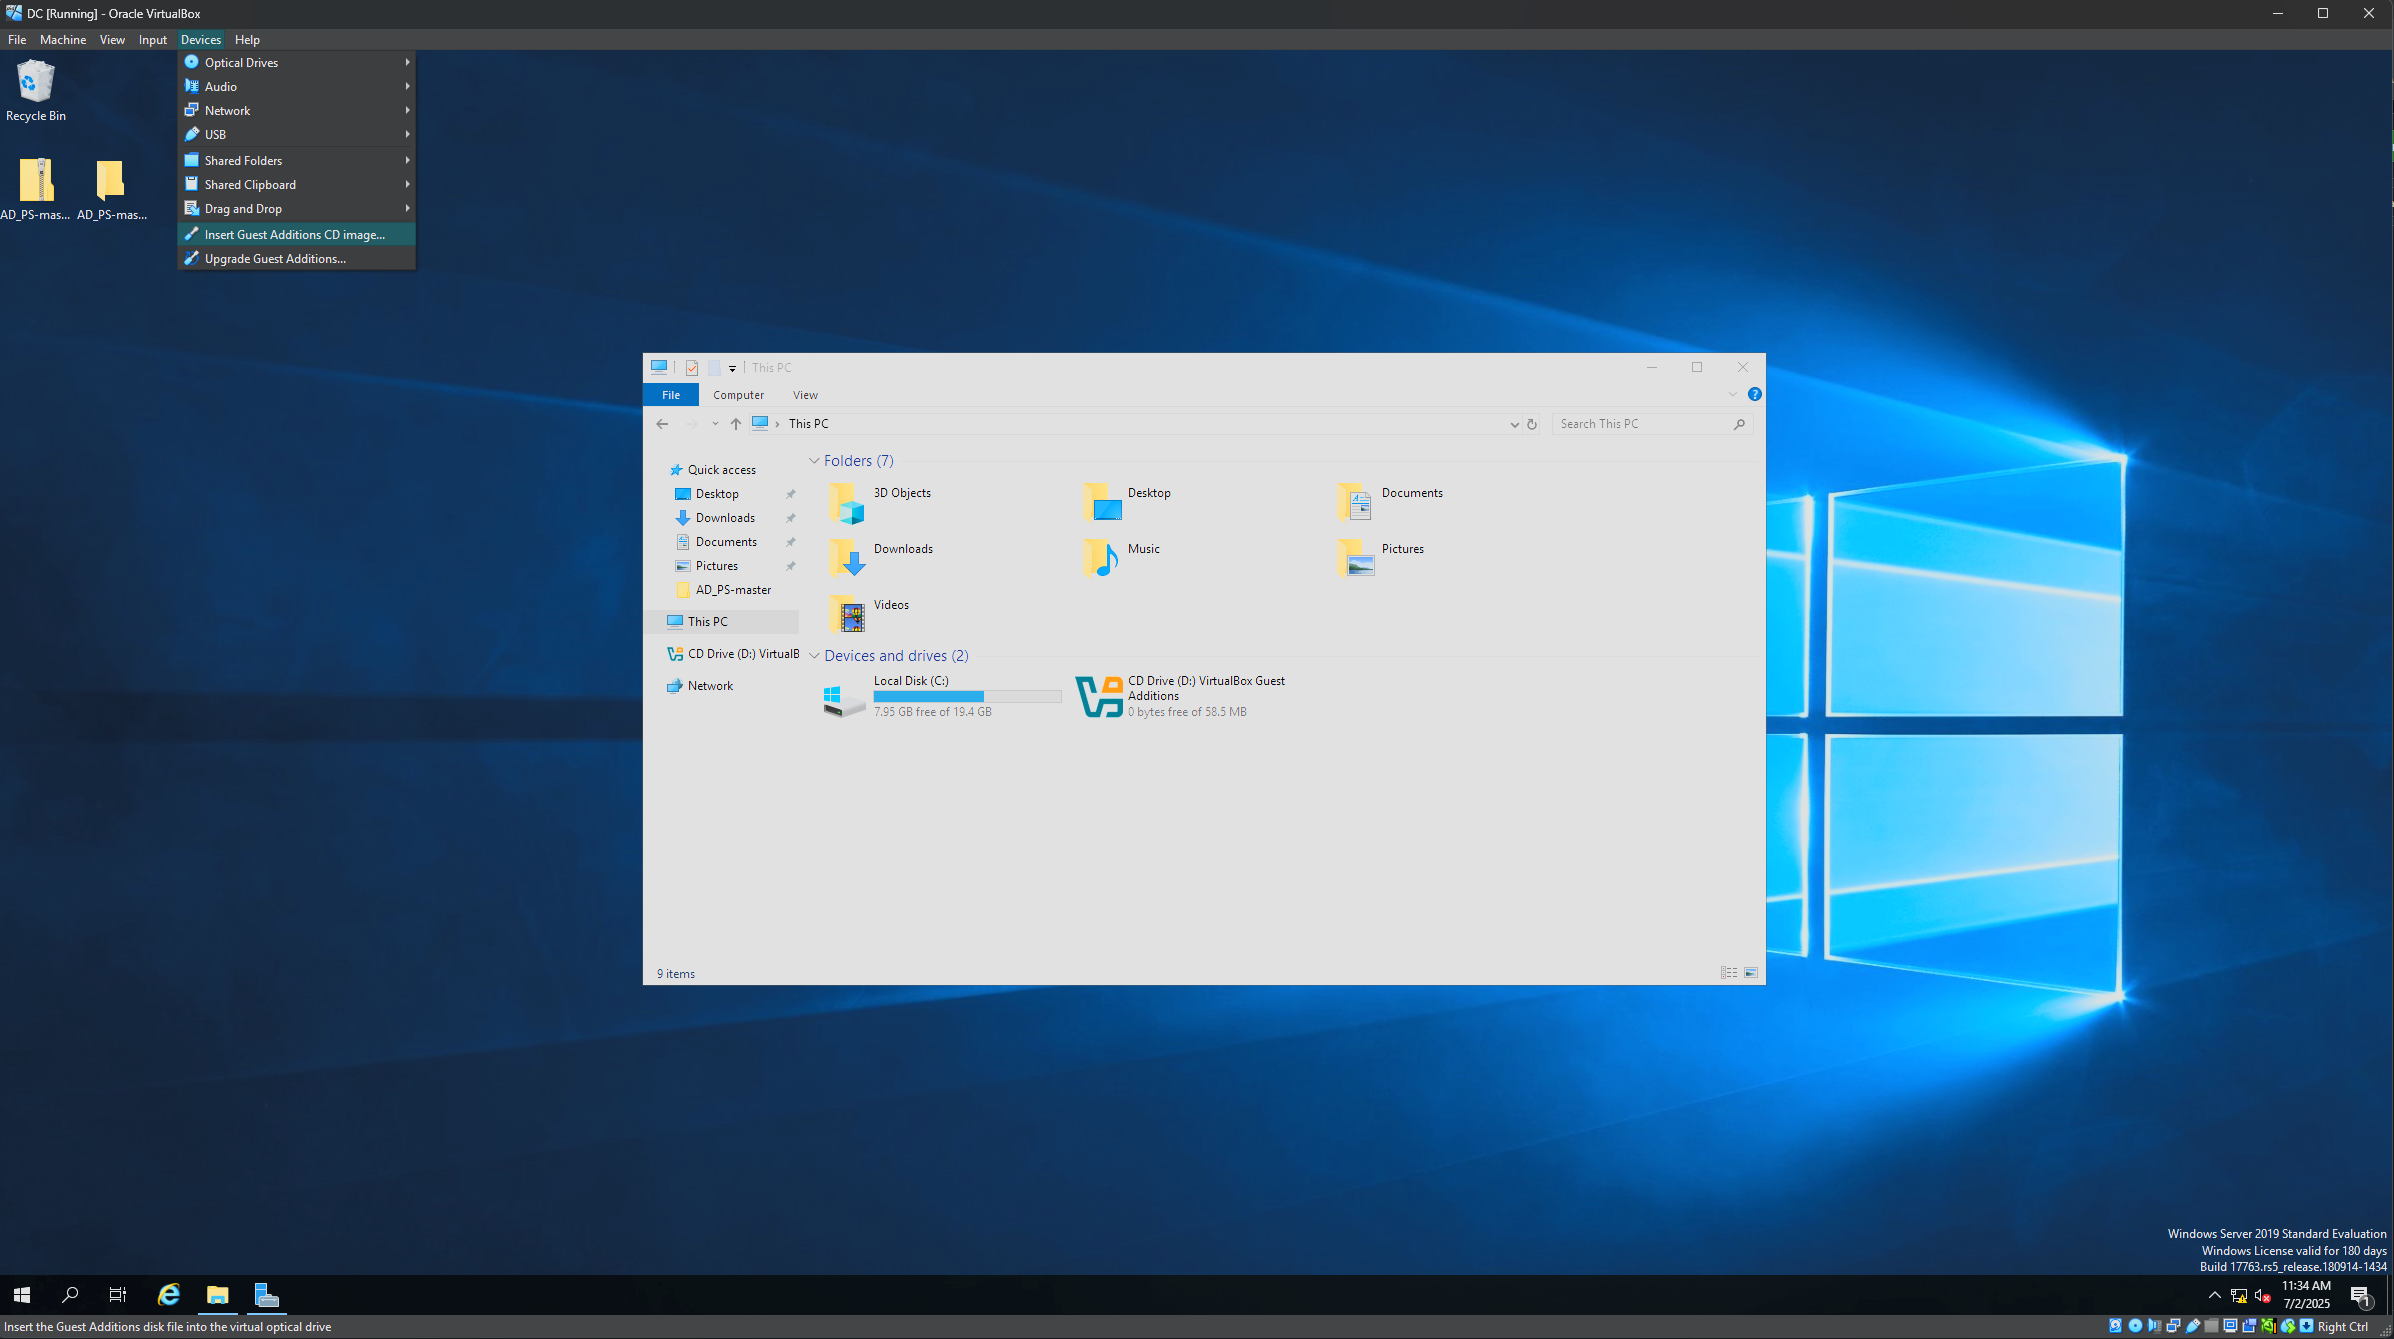
Task: Go back in File Explorer
Action: coord(662,424)
